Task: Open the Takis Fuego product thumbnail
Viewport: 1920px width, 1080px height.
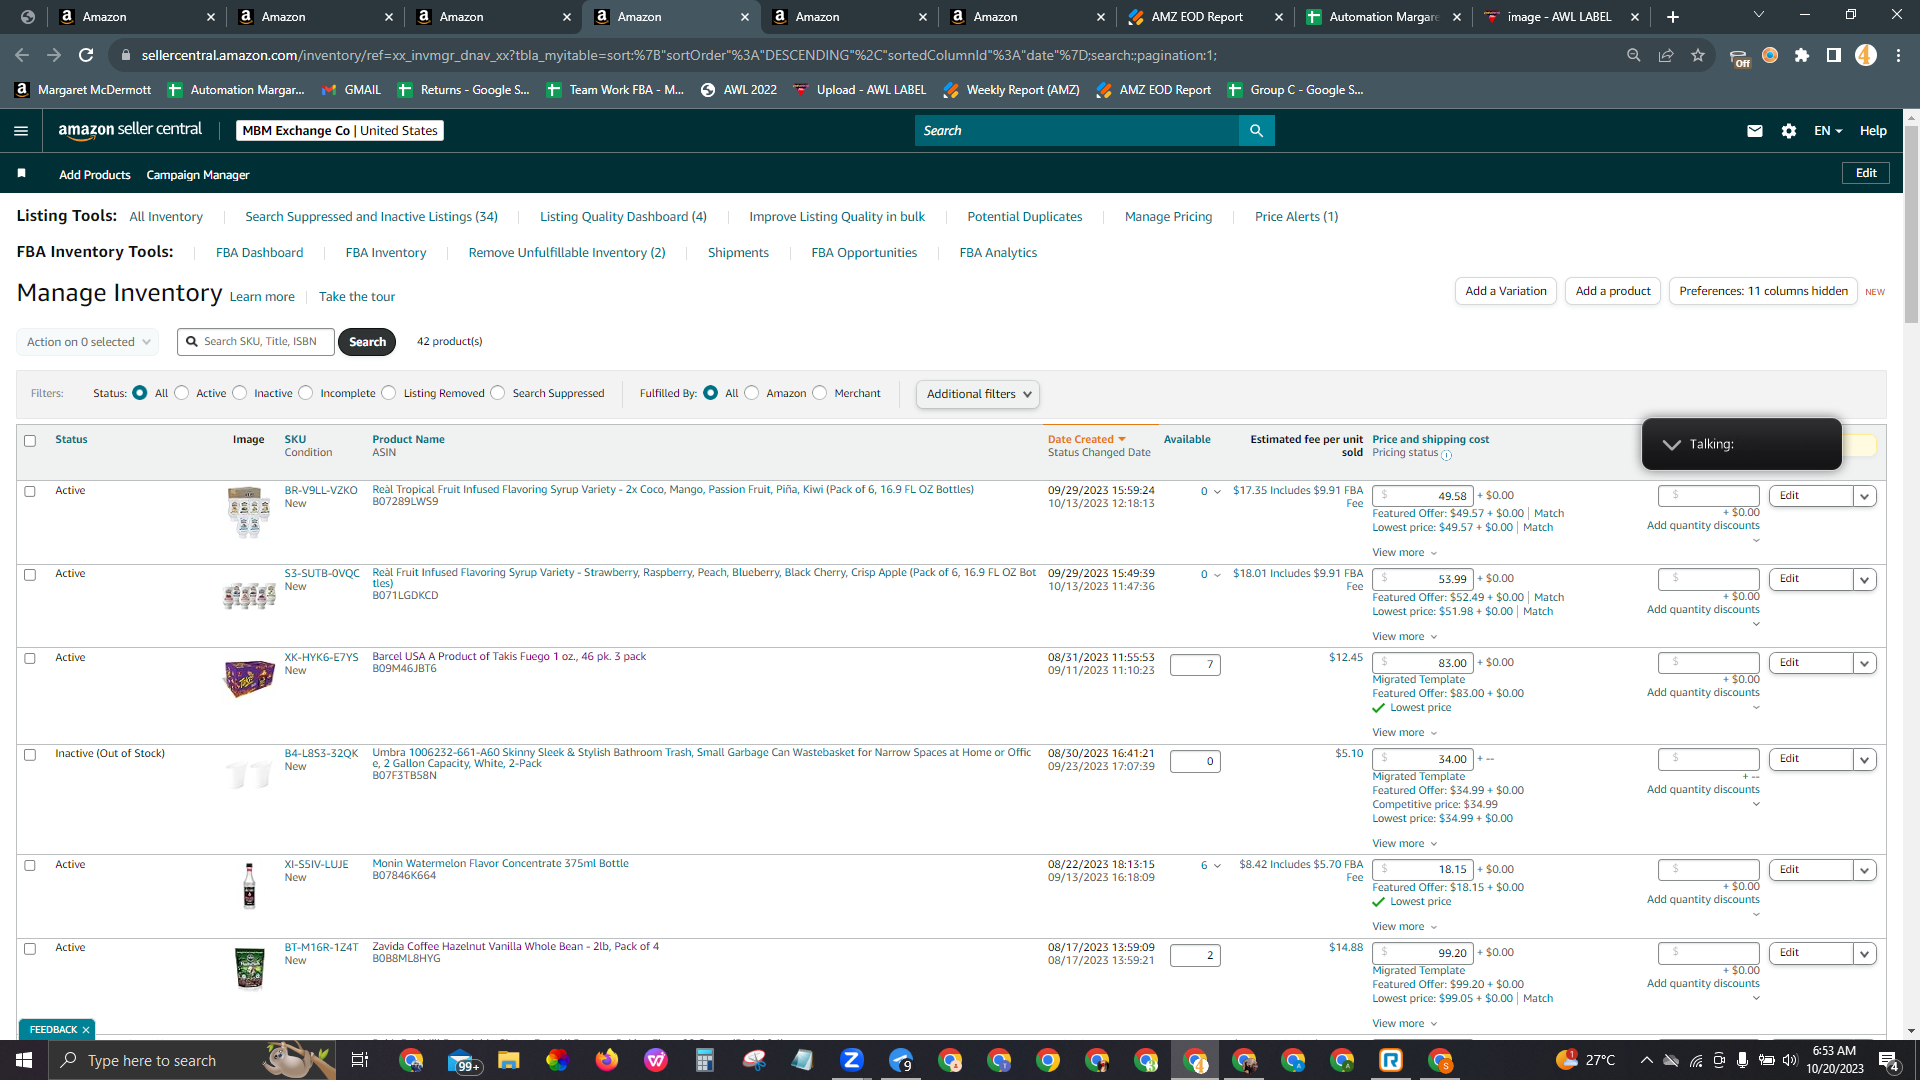Action: pos(249,678)
